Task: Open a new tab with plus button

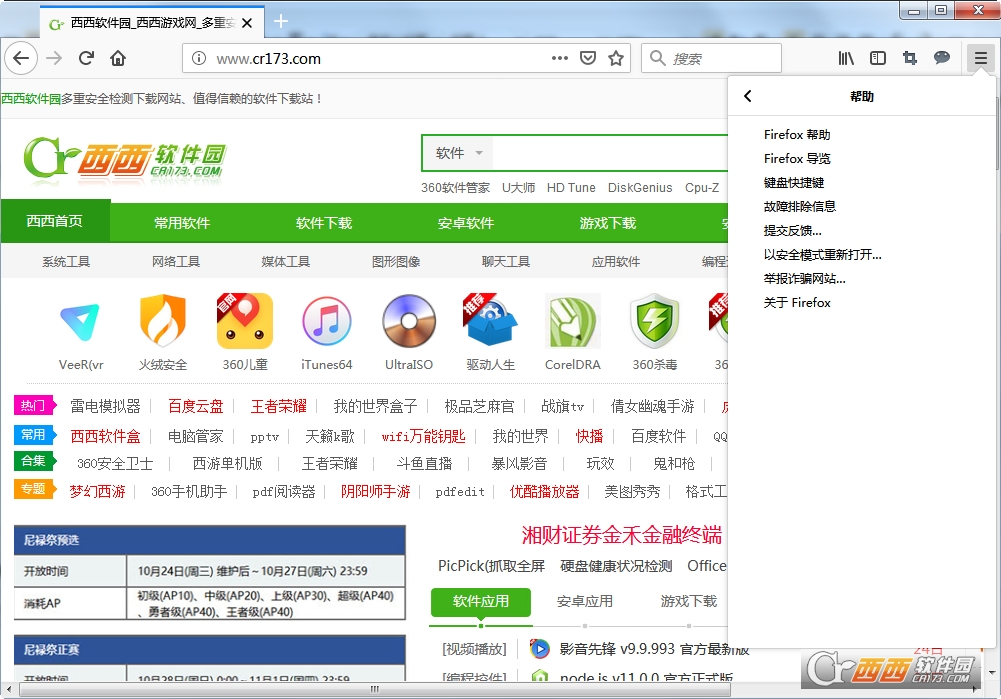Action: coord(280,22)
